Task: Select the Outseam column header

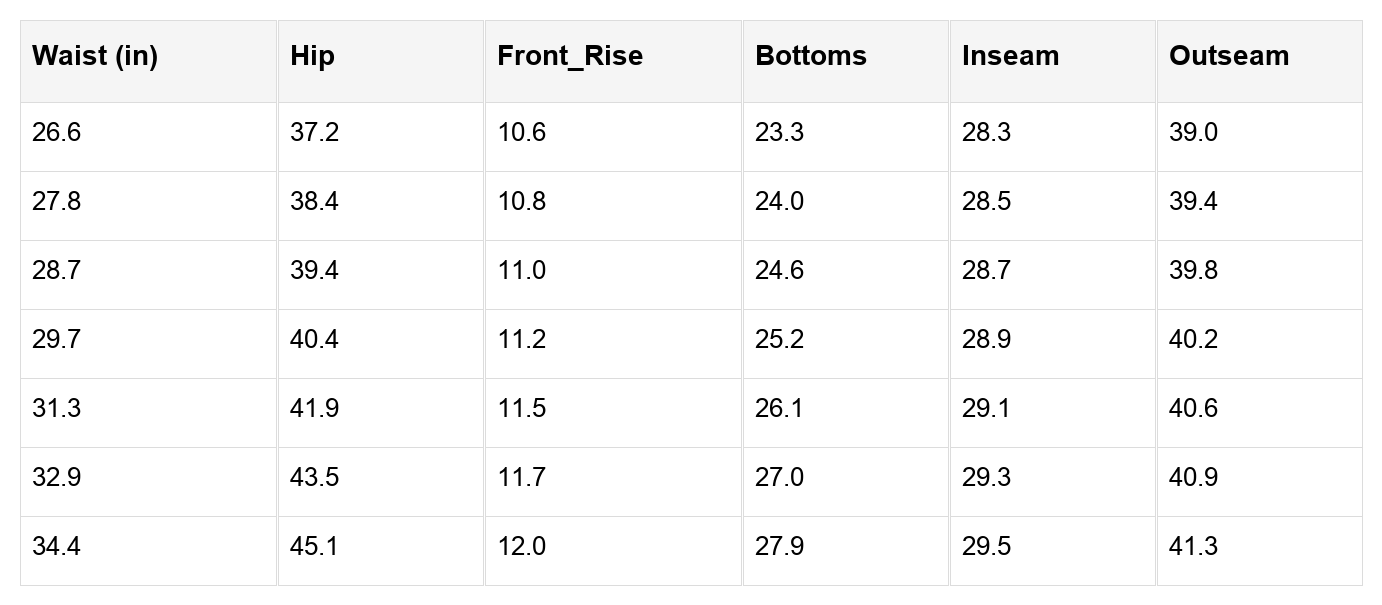Action: (x=1229, y=56)
